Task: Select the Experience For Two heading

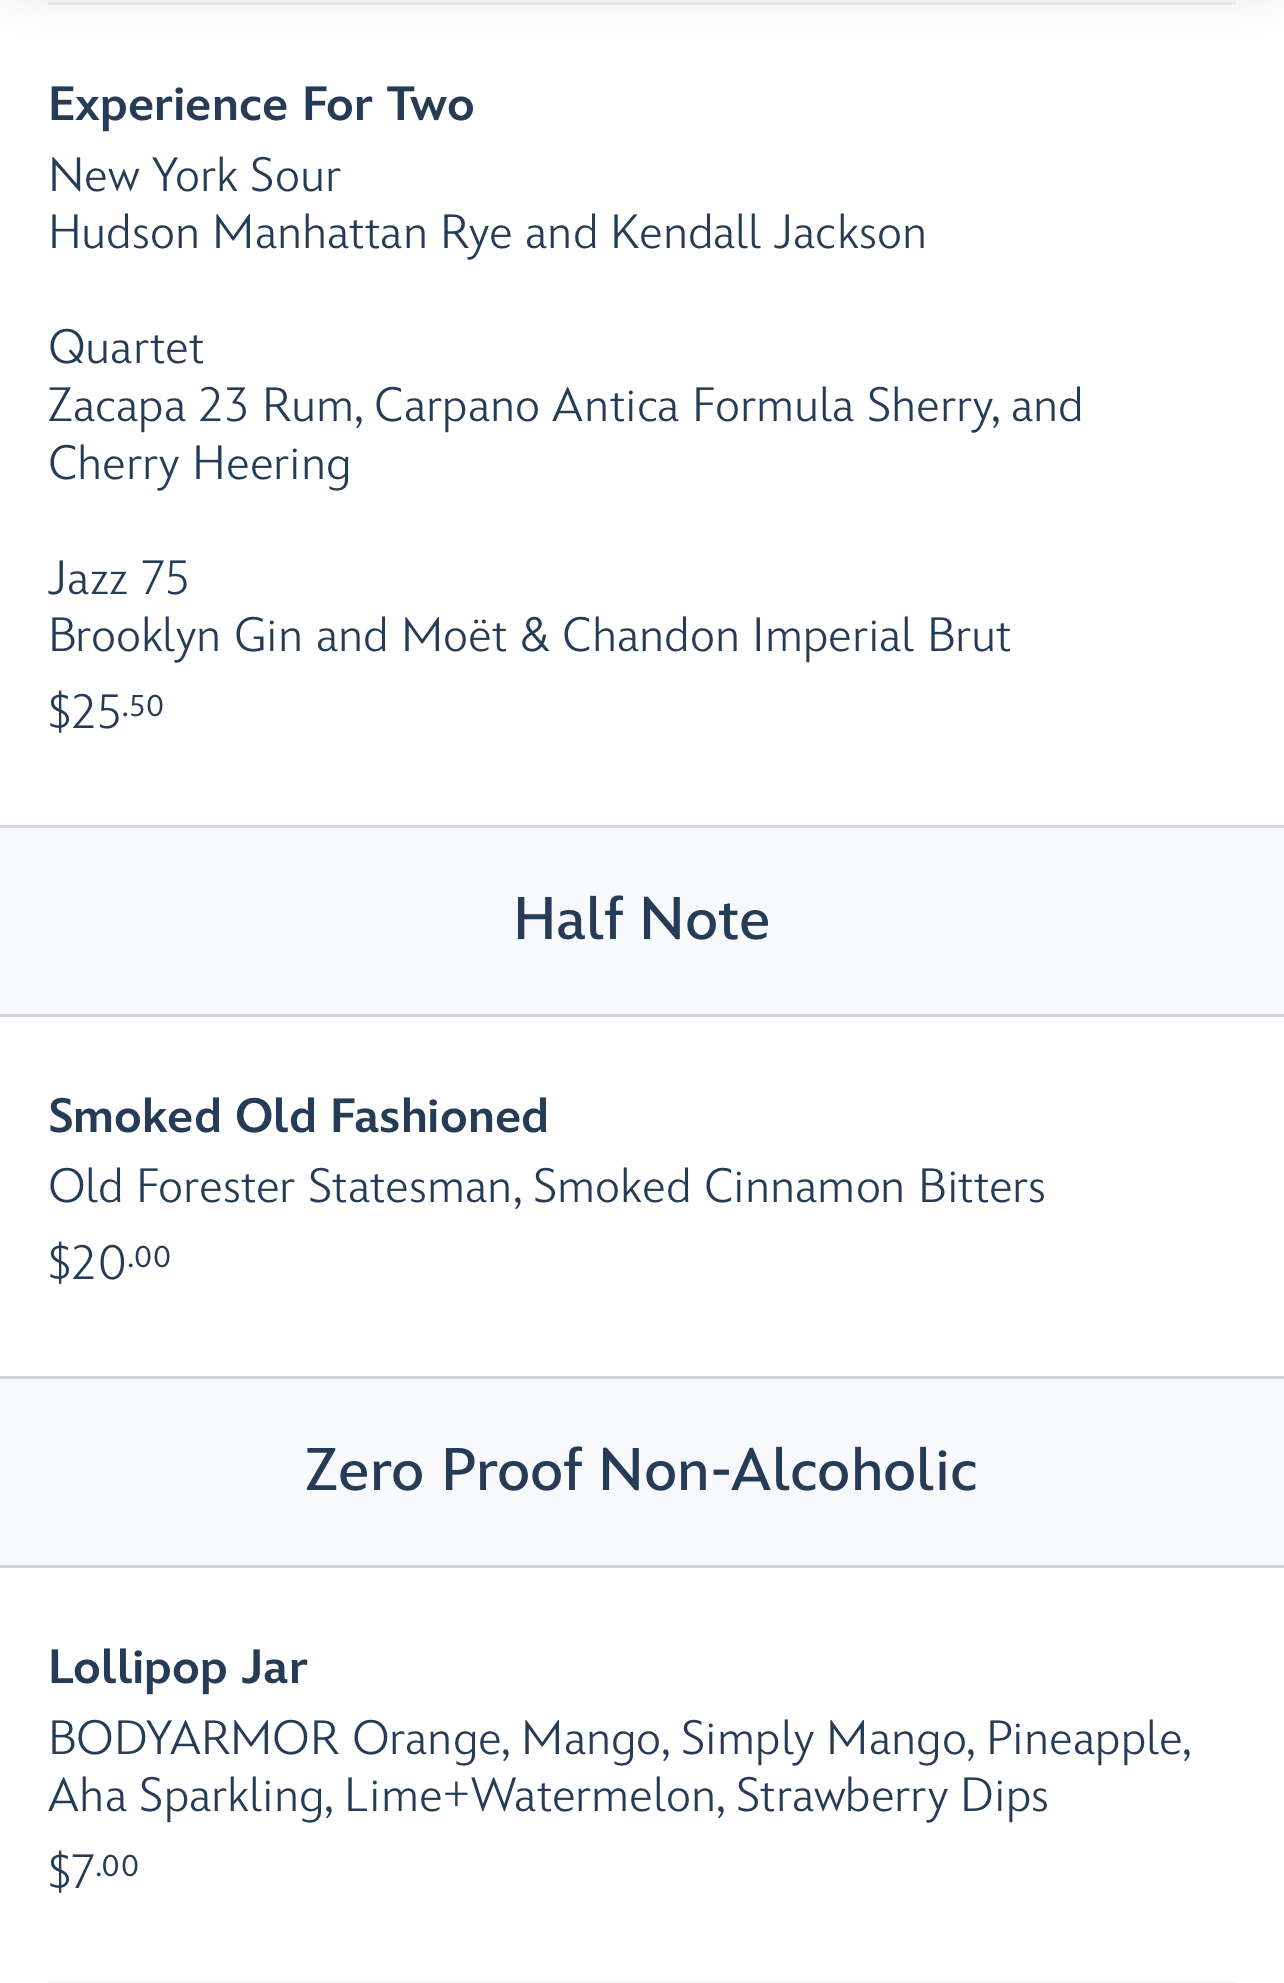Action: tap(261, 105)
